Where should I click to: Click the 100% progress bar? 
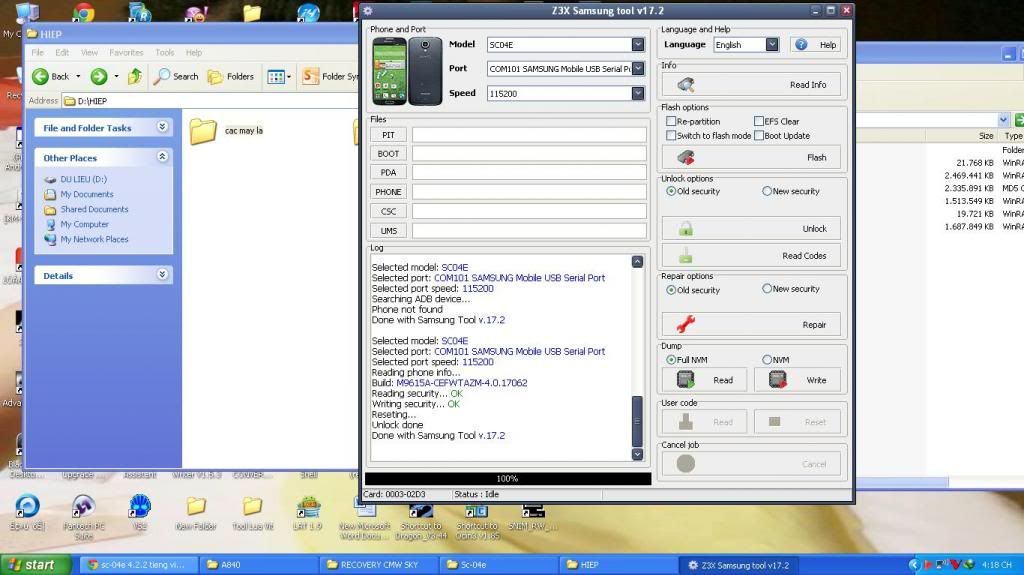pos(507,478)
